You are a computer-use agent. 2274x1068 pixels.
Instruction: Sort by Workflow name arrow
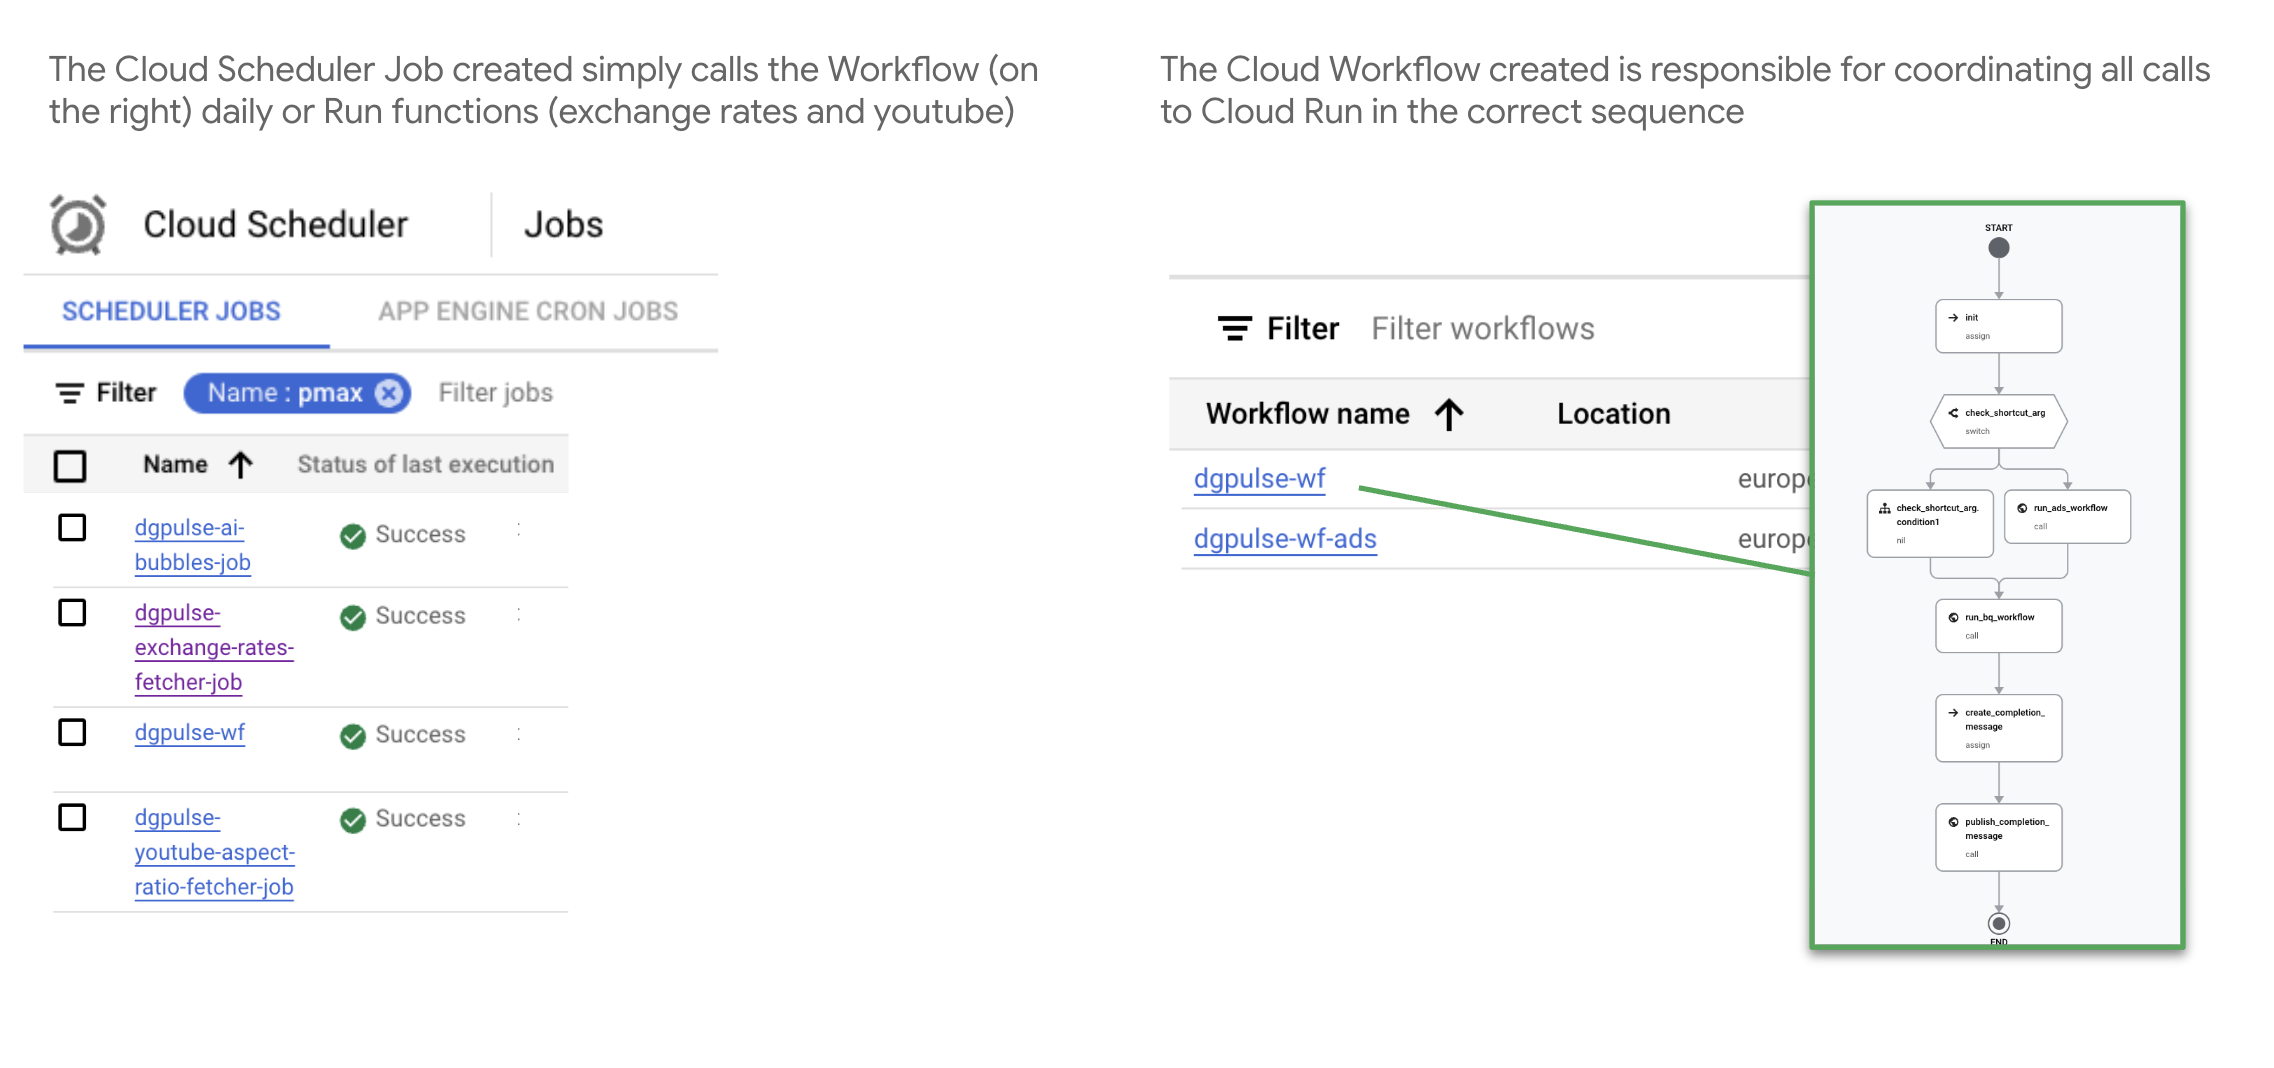(1449, 414)
